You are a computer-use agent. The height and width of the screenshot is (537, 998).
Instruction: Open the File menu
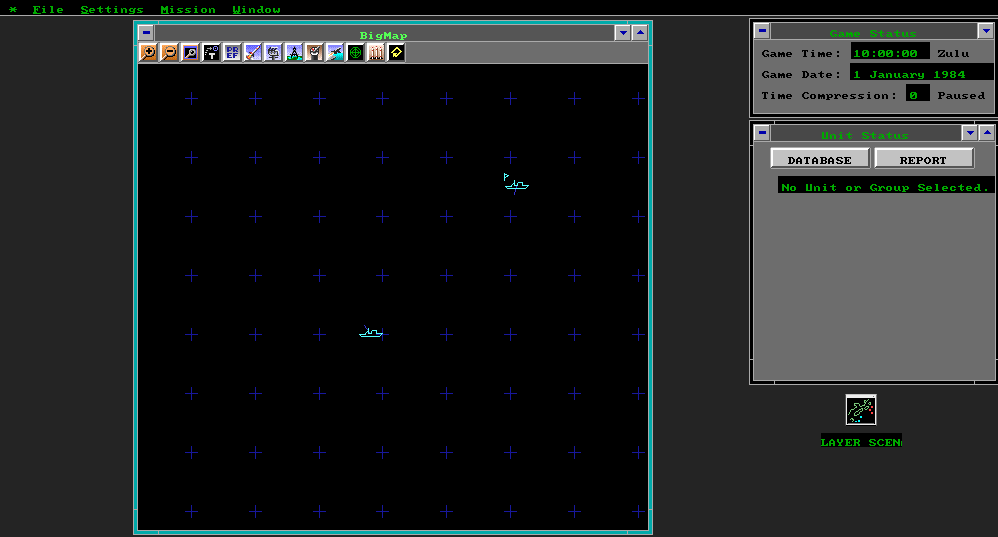(x=48, y=10)
